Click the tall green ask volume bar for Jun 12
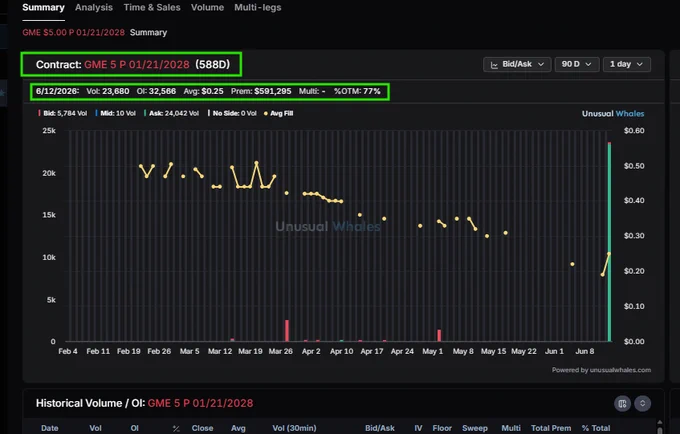The image size is (680, 434). tap(609, 243)
